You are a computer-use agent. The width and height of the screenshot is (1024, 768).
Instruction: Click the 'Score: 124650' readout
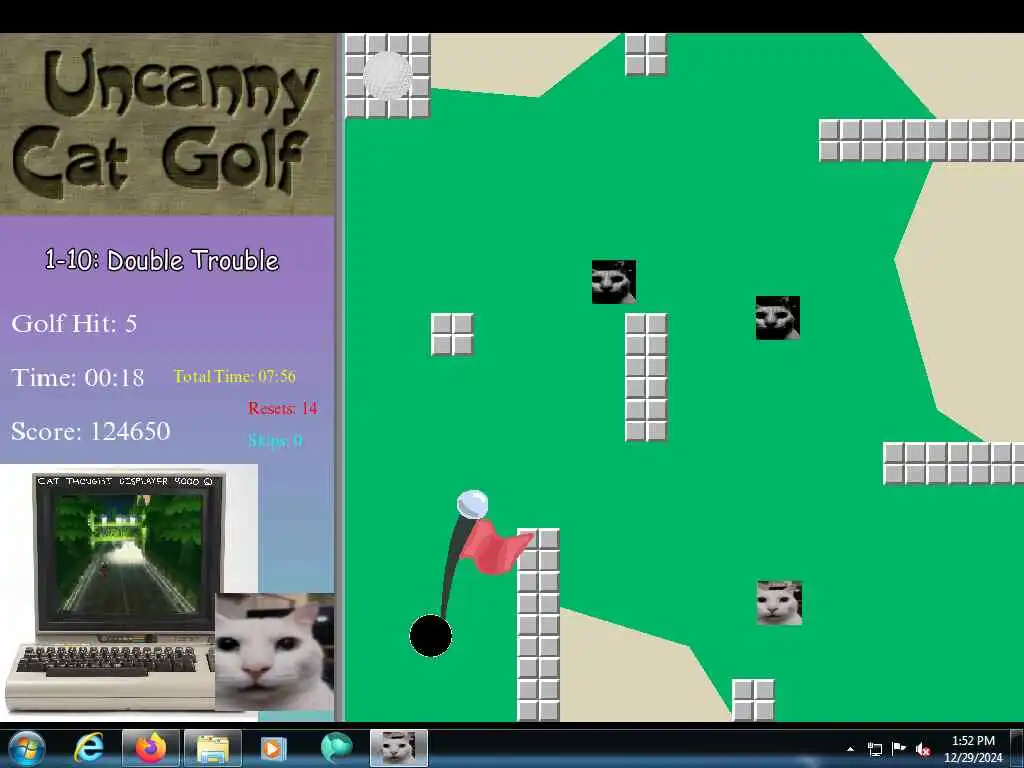(91, 431)
